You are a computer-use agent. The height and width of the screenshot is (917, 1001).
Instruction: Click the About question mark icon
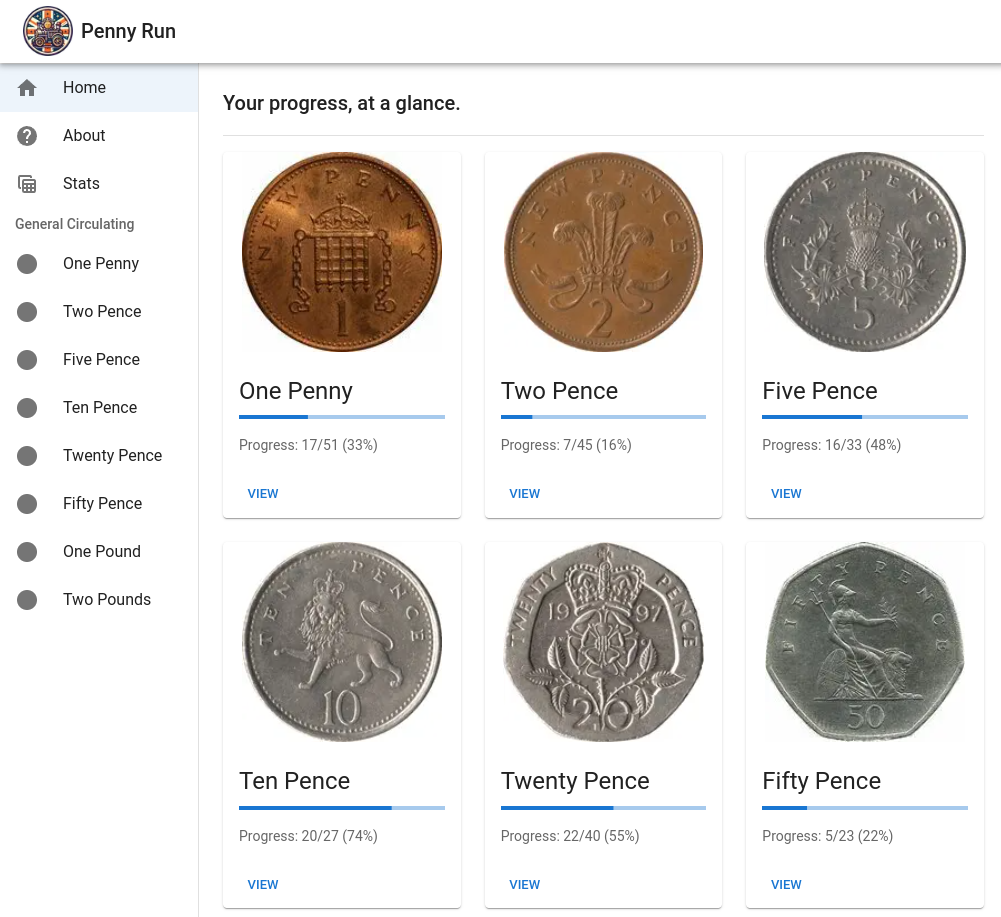click(x=27, y=135)
